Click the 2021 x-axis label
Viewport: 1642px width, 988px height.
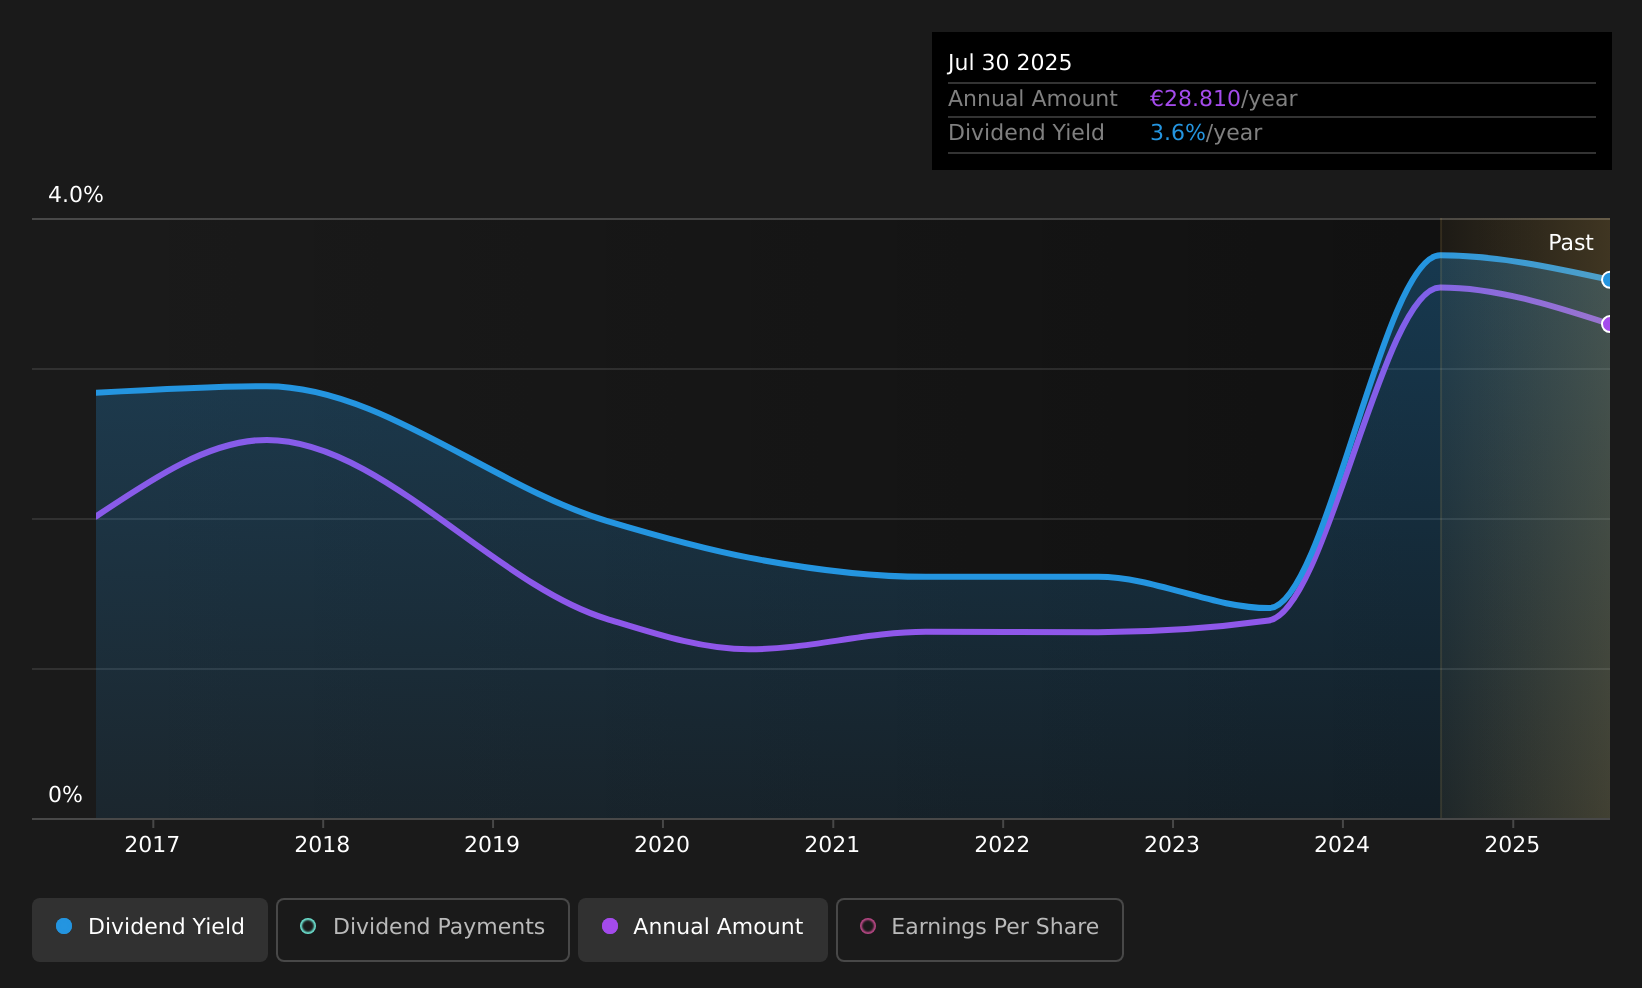[832, 845]
